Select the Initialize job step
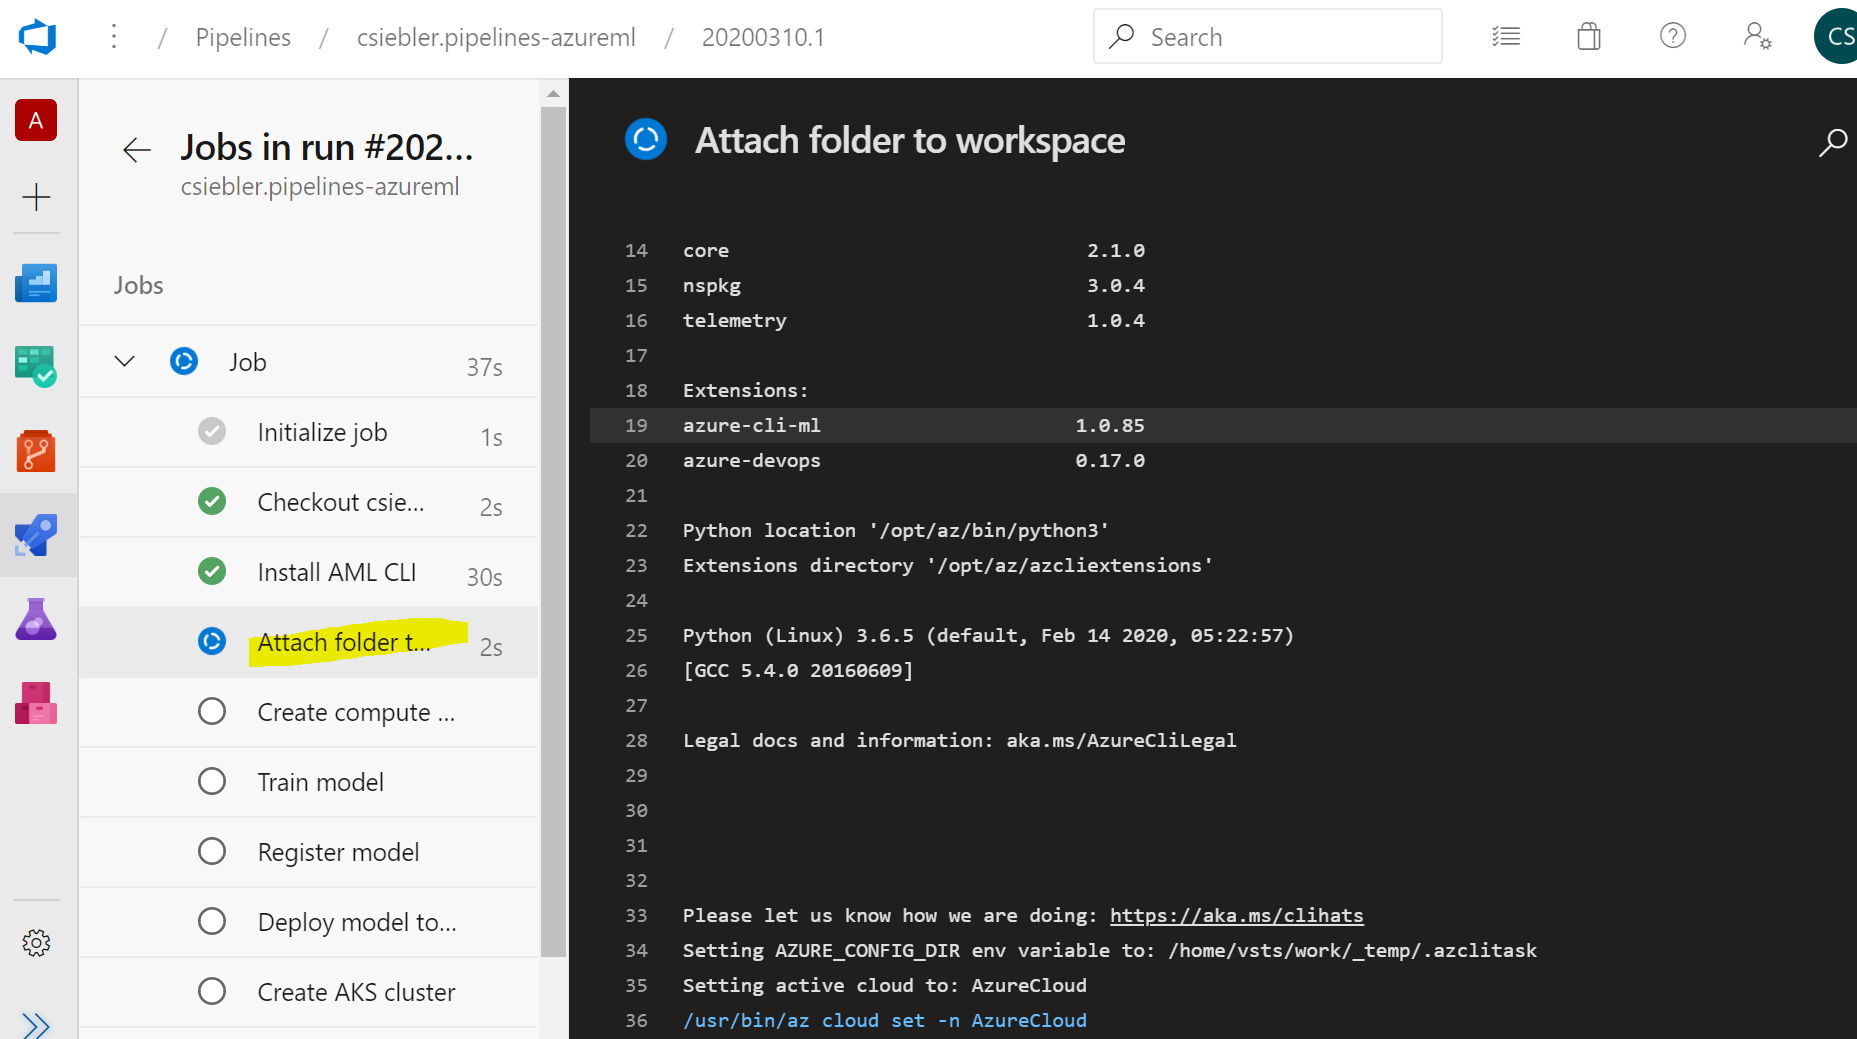 click(309, 432)
